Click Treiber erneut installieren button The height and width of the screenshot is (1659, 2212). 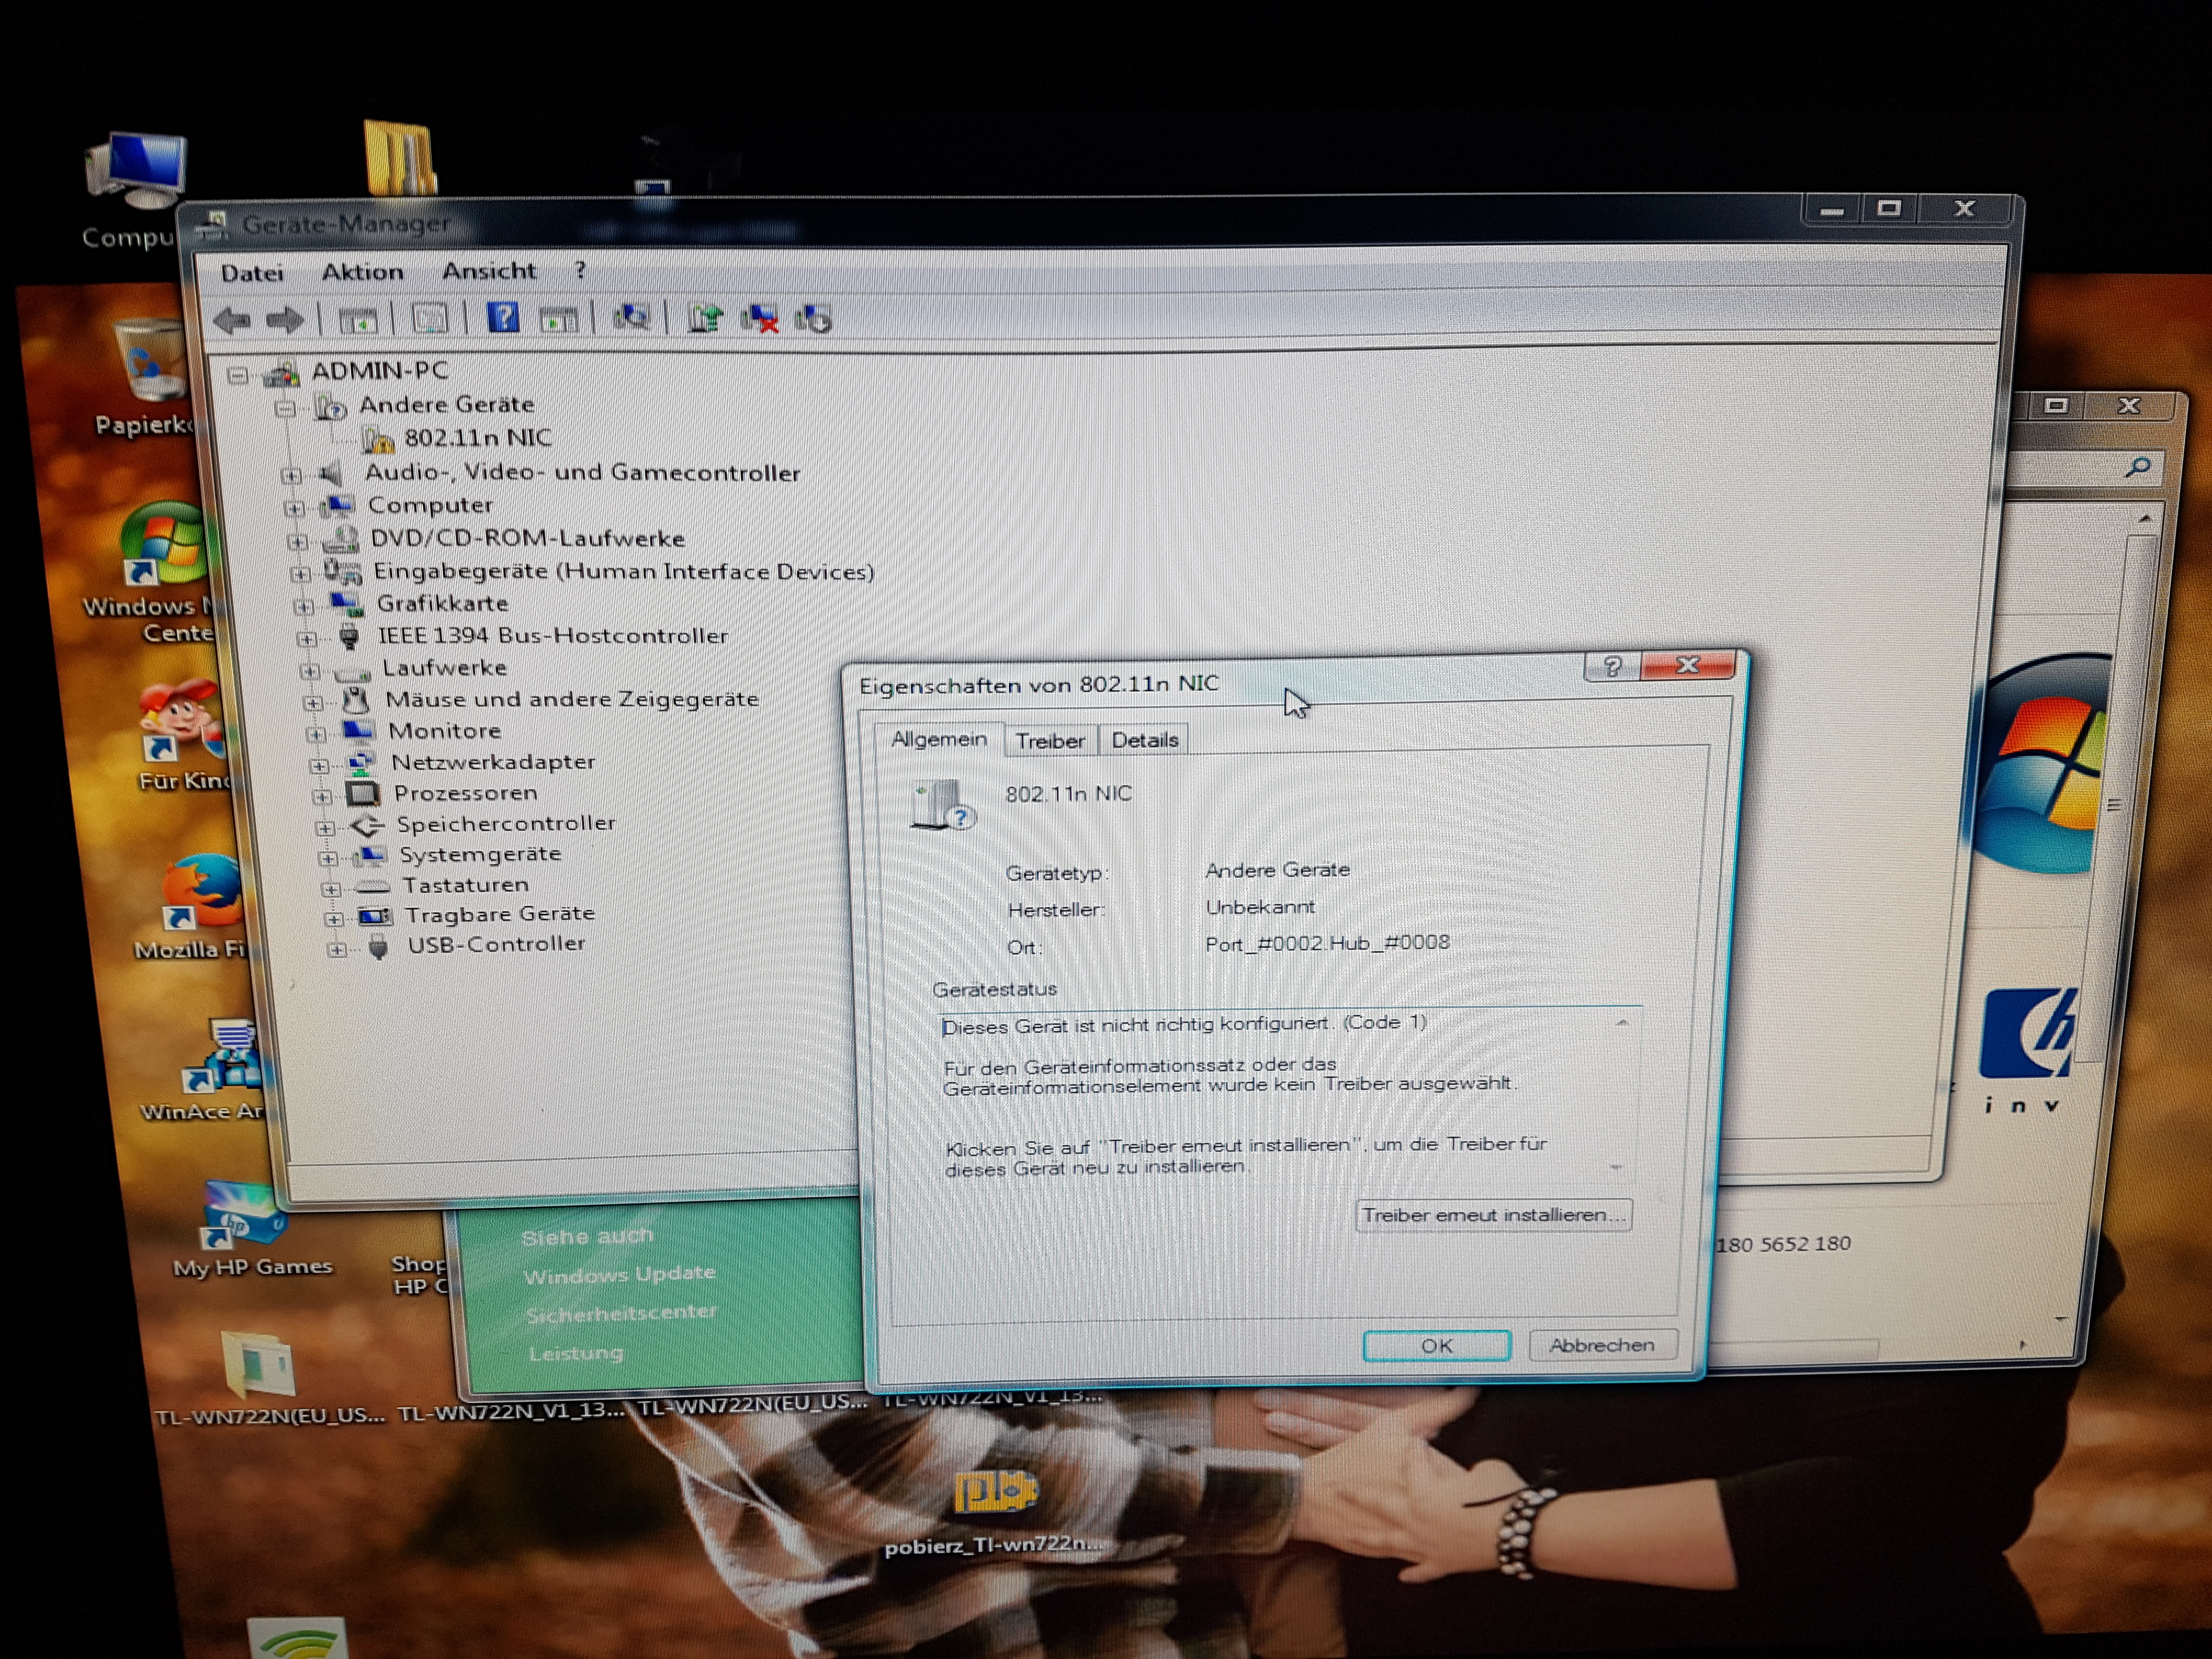[x=1493, y=1215]
